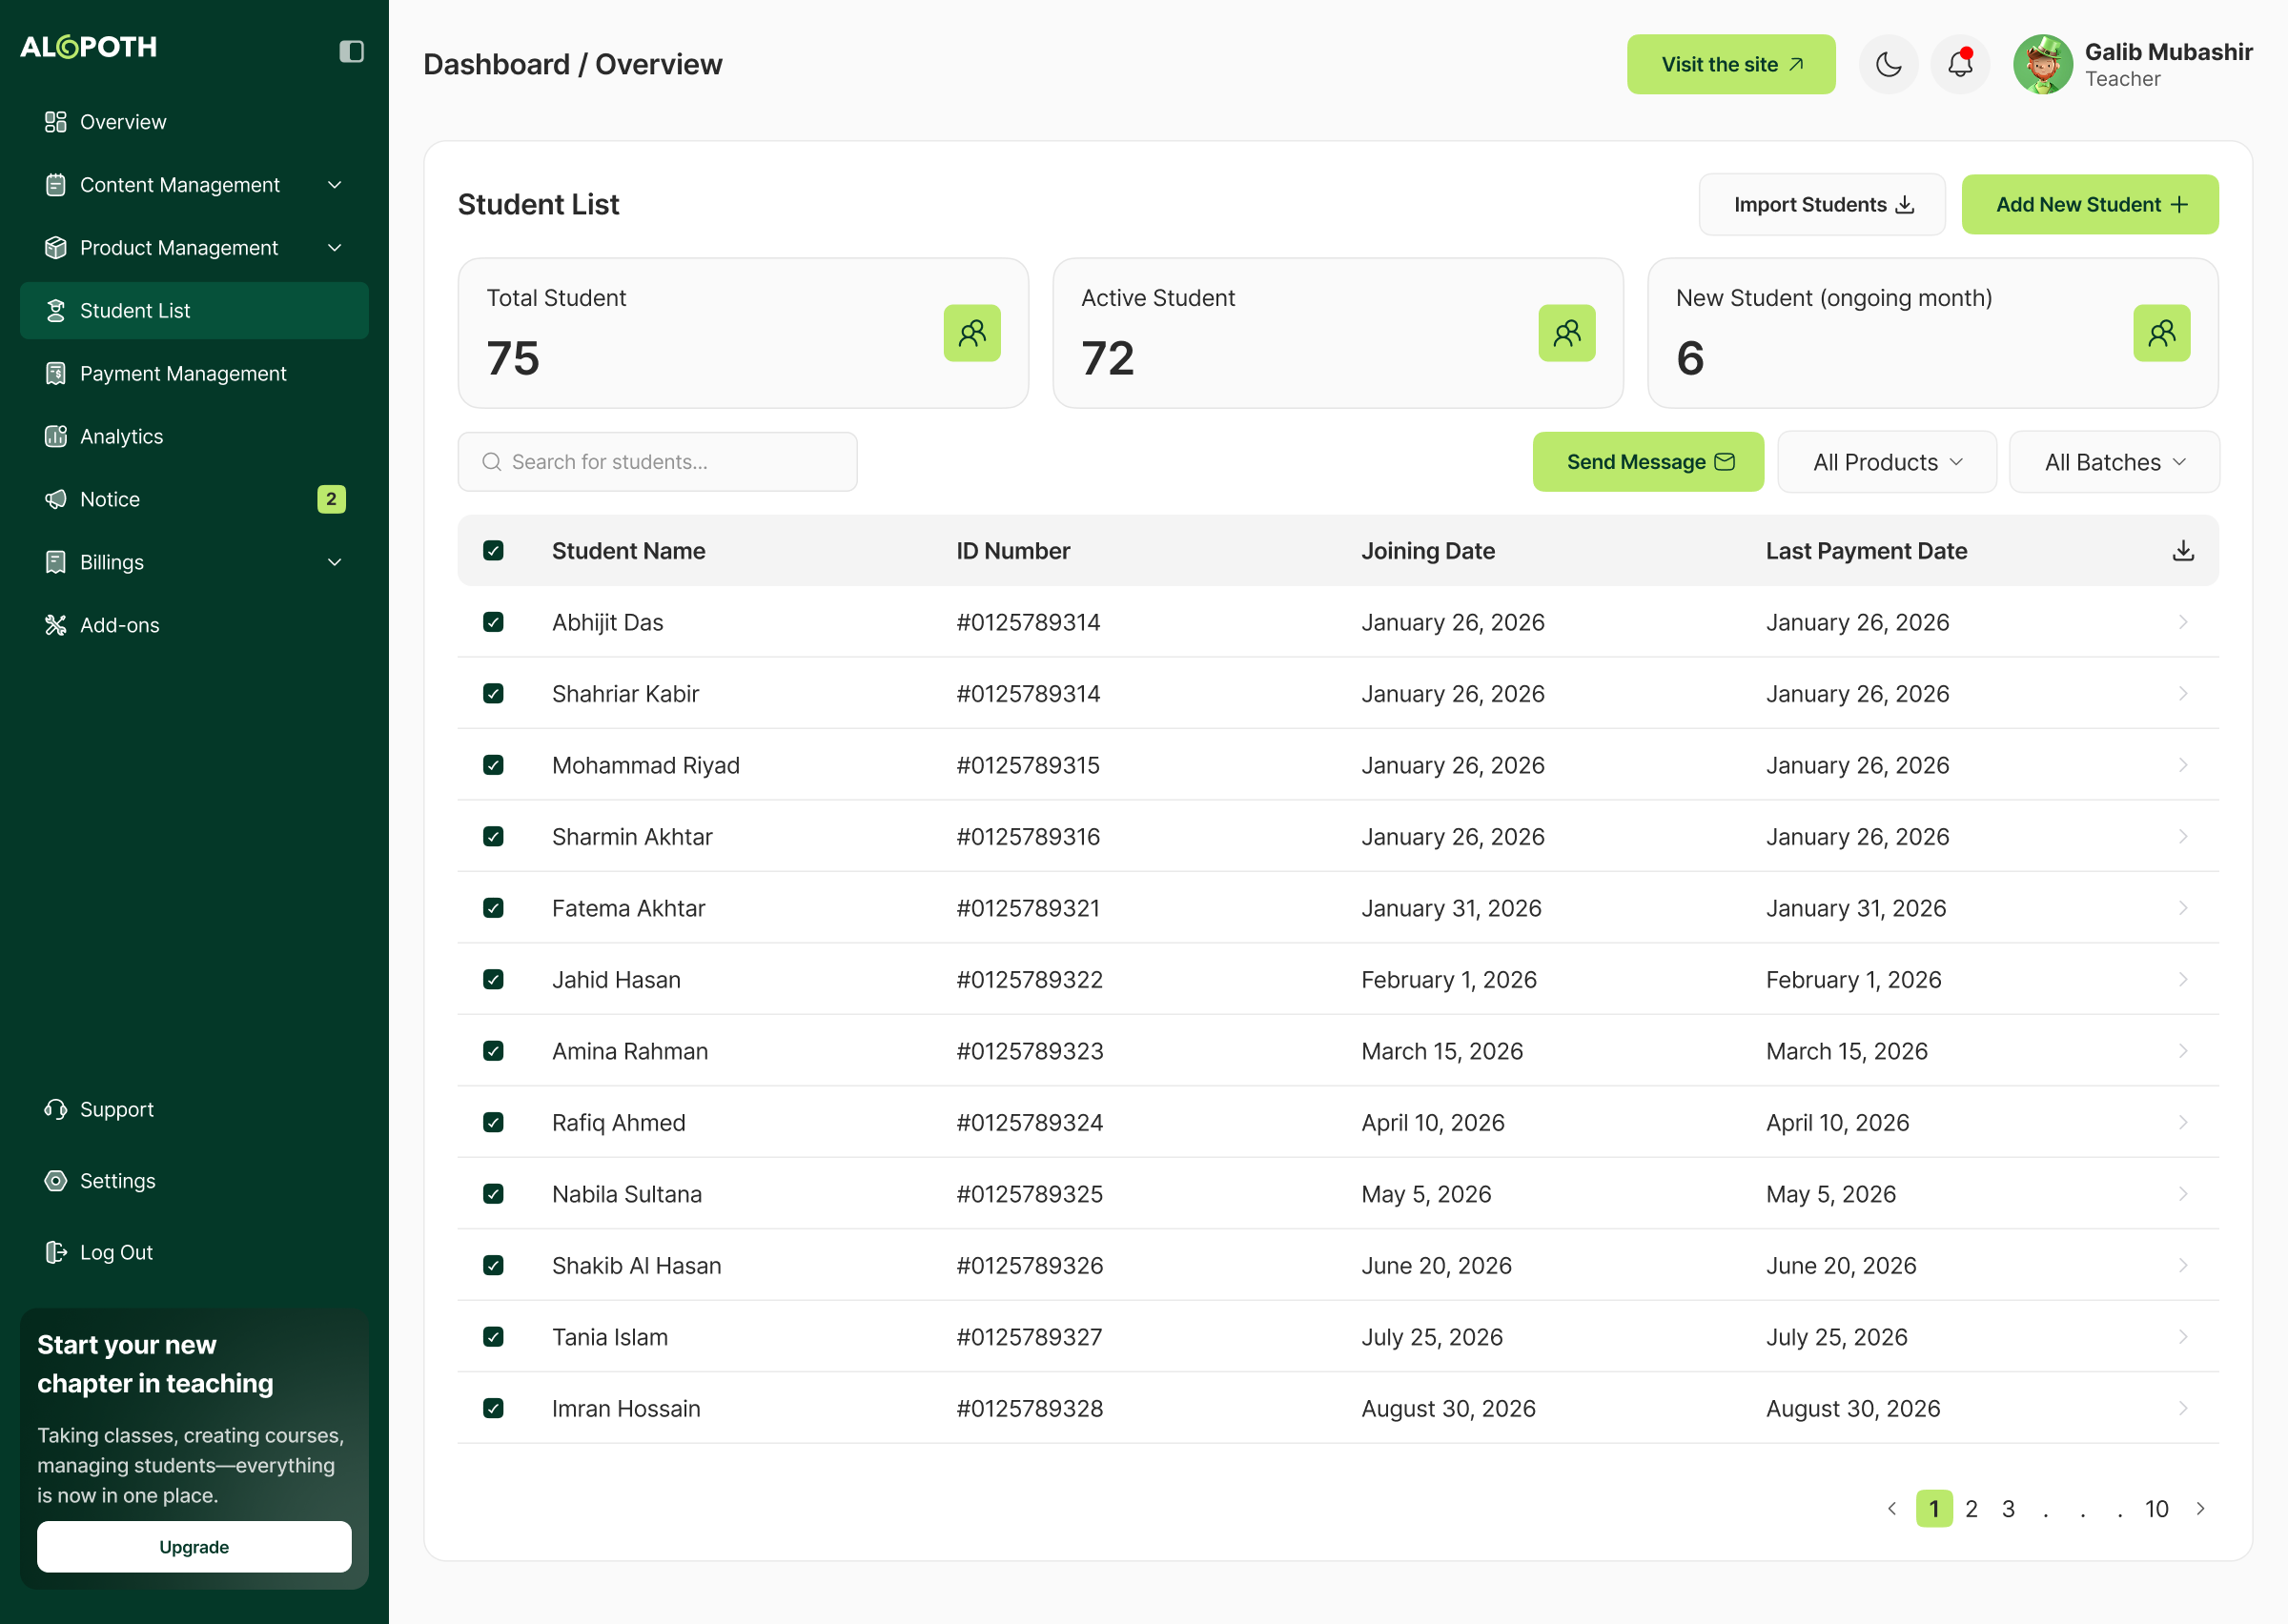Collapse the sidebar panel icon
This screenshot has height=1624, width=2288.
coord(351,51)
